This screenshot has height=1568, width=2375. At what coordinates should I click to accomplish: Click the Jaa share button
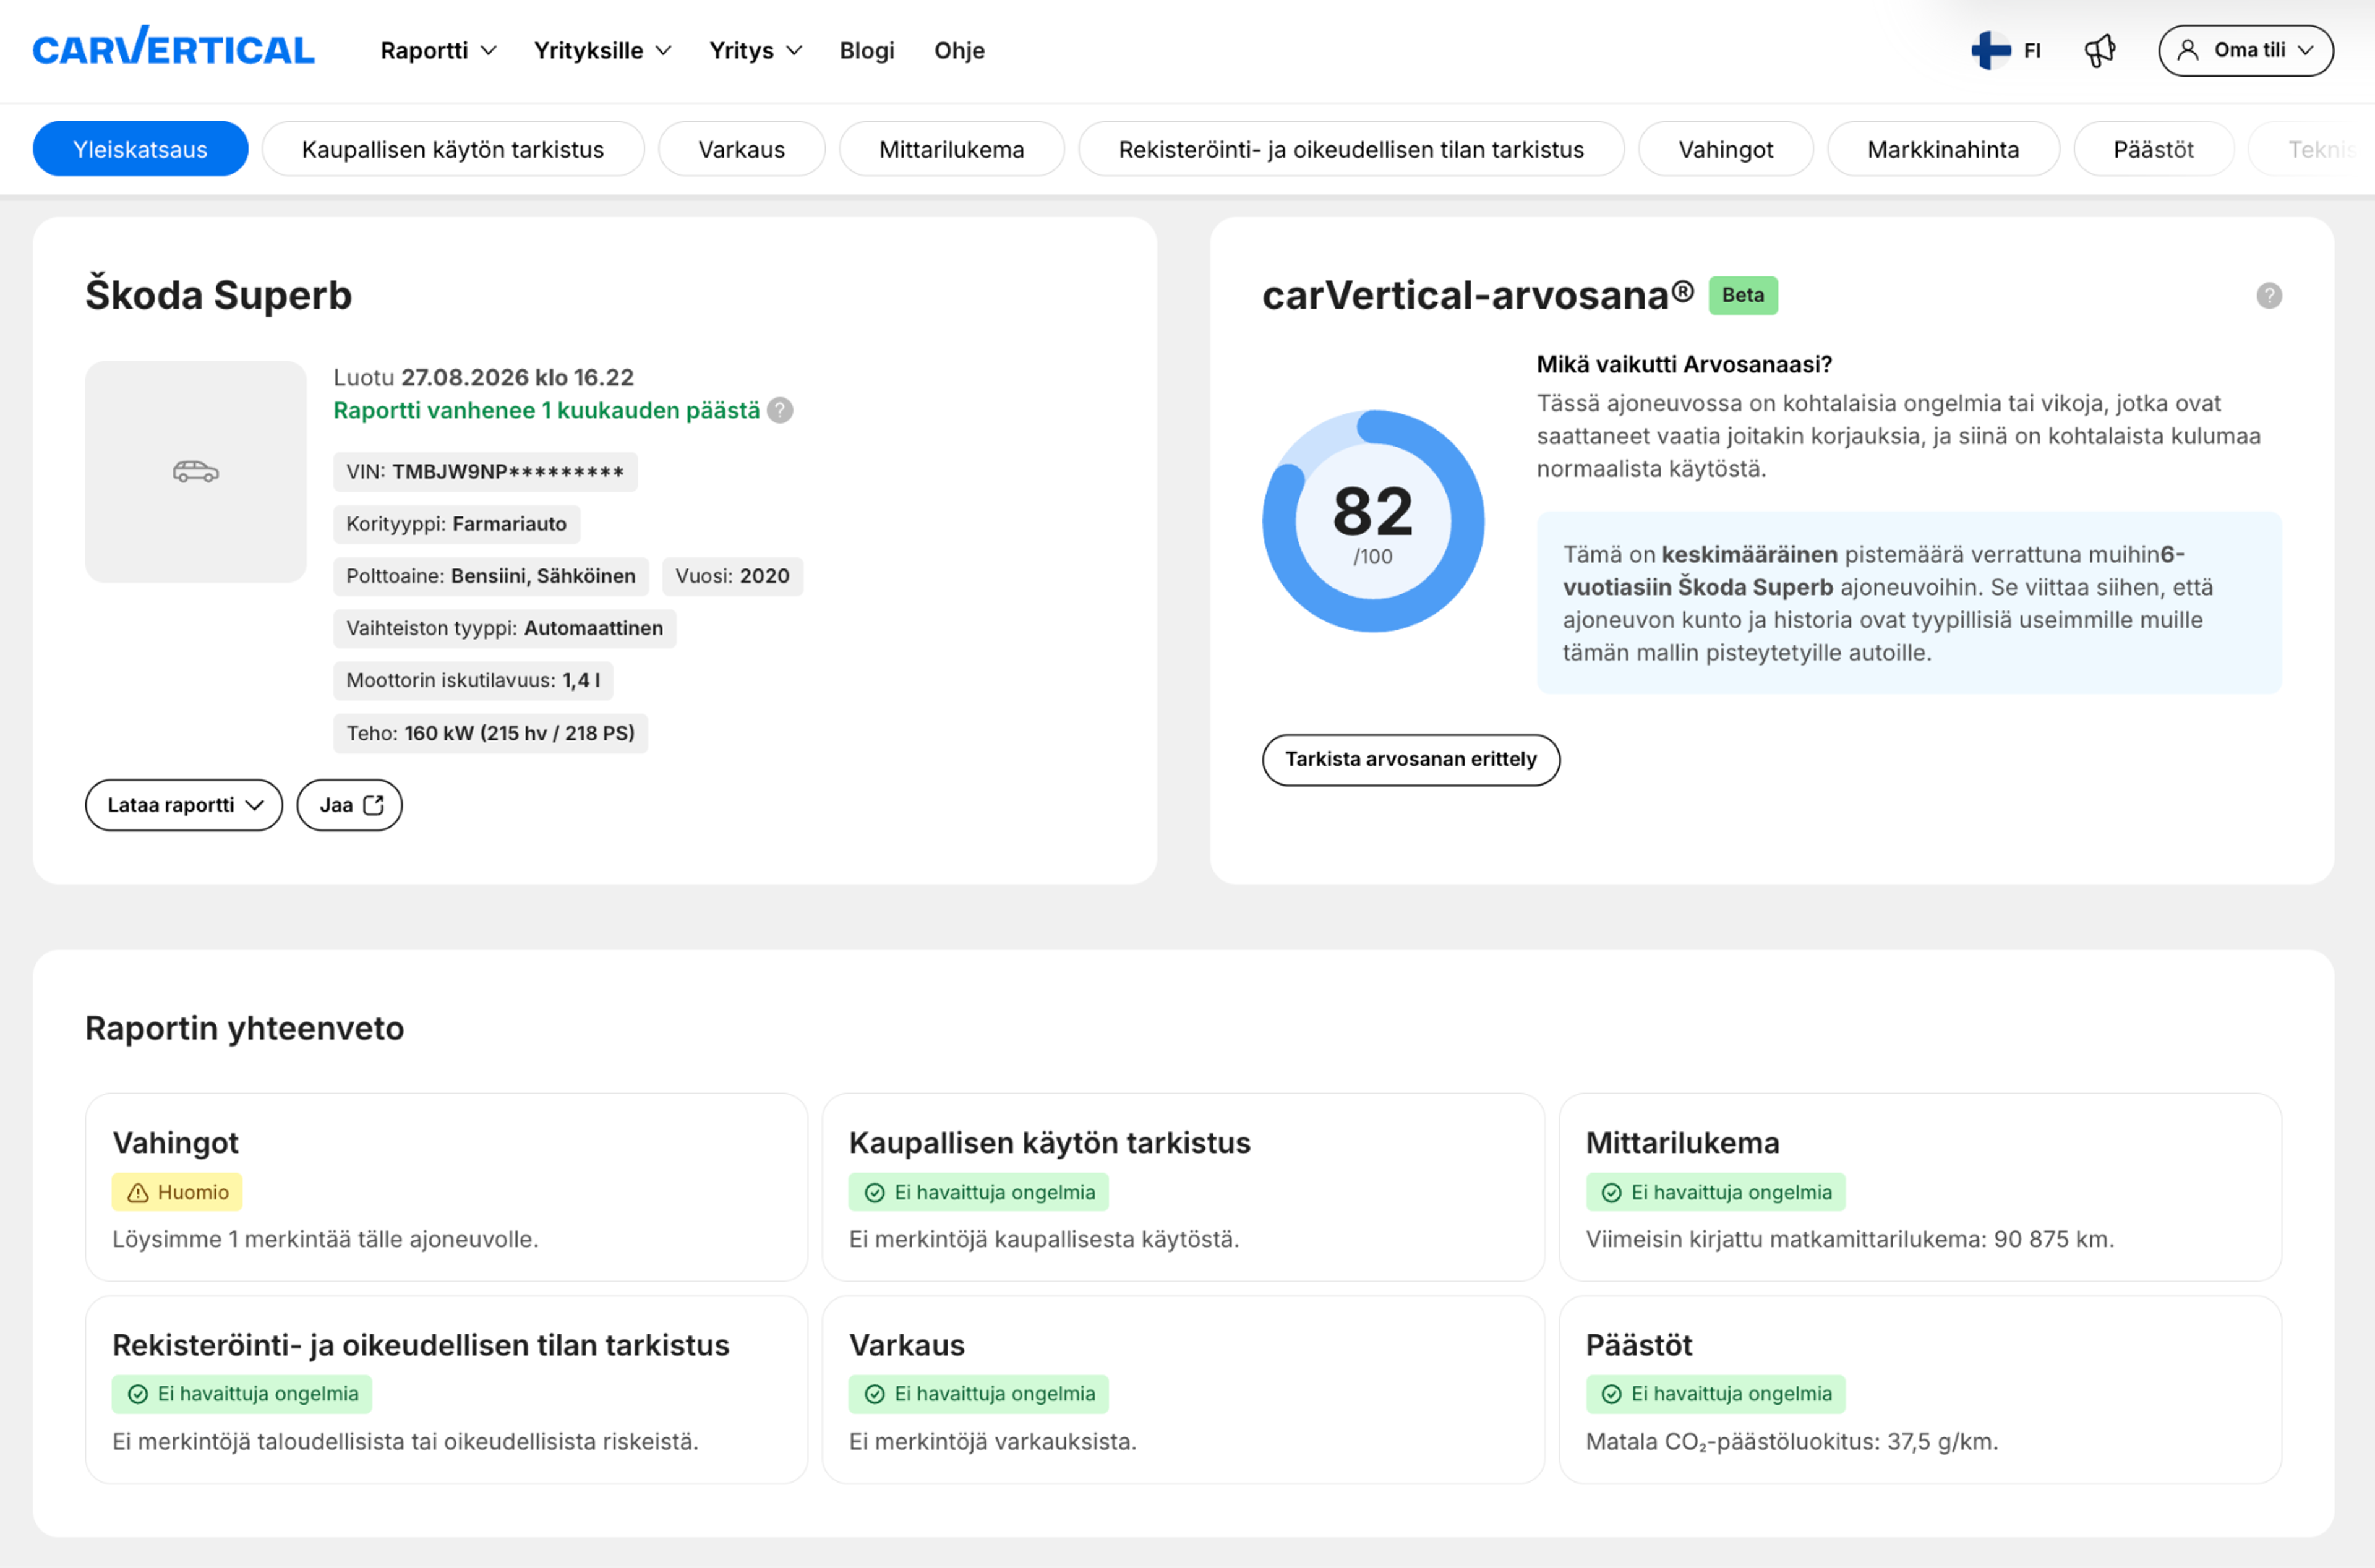point(349,805)
